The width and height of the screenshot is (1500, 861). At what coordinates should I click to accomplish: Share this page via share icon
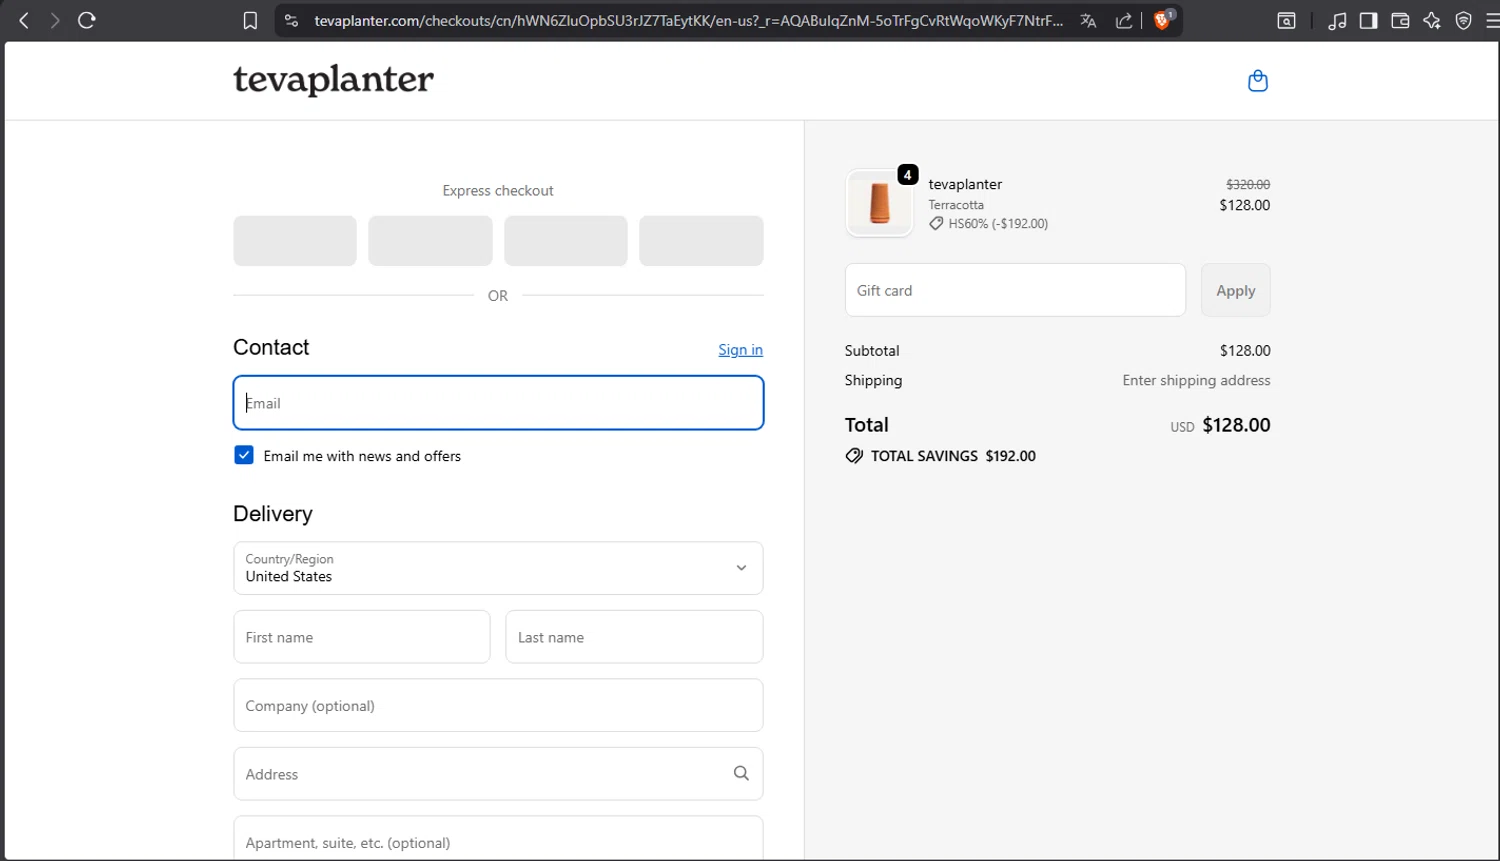click(x=1124, y=20)
